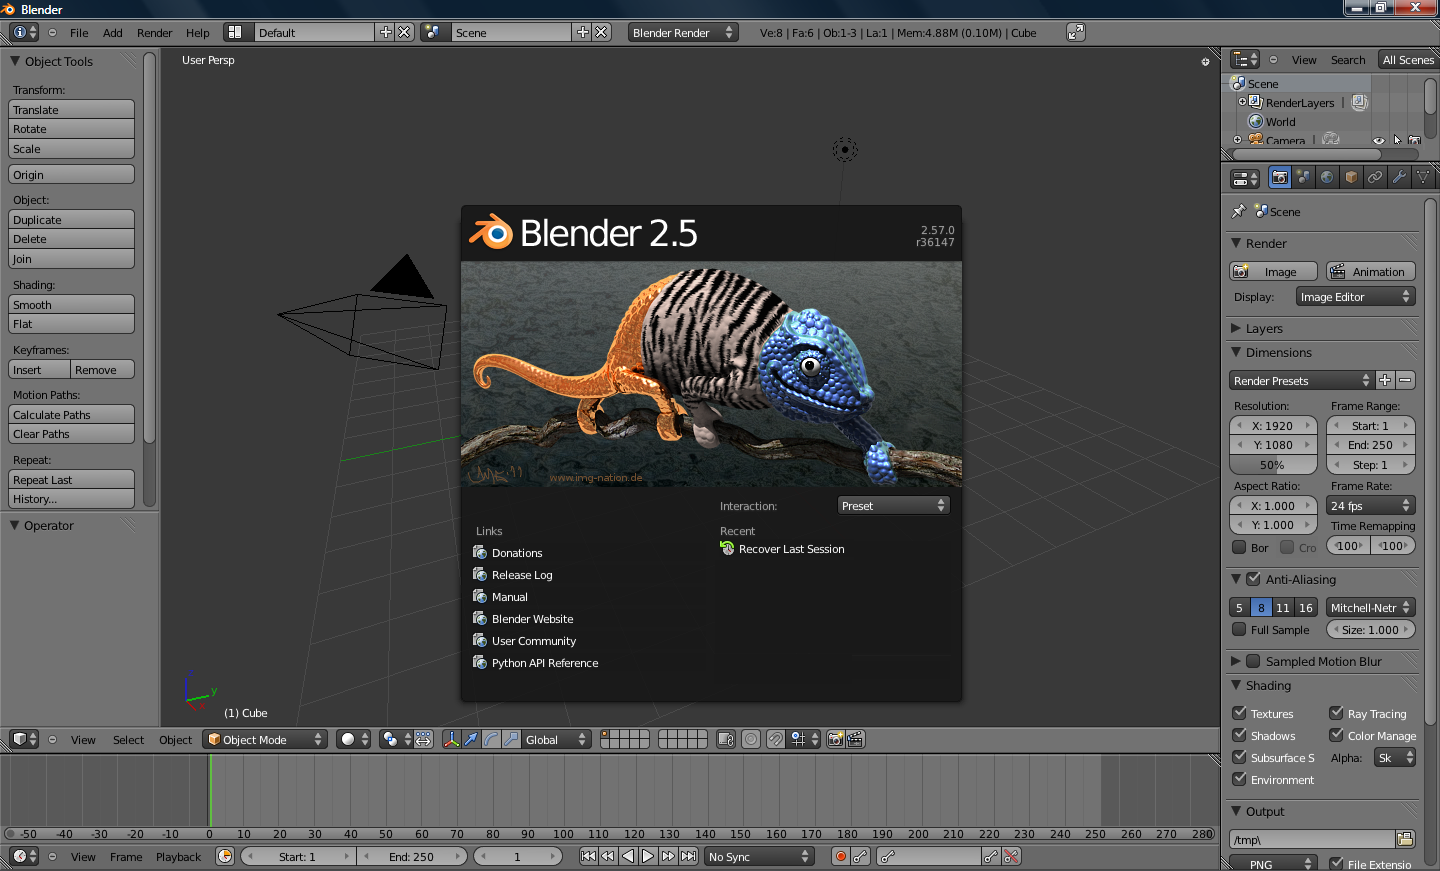
Task: Toggle proportional editing circle icon
Action: click(x=751, y=740)
